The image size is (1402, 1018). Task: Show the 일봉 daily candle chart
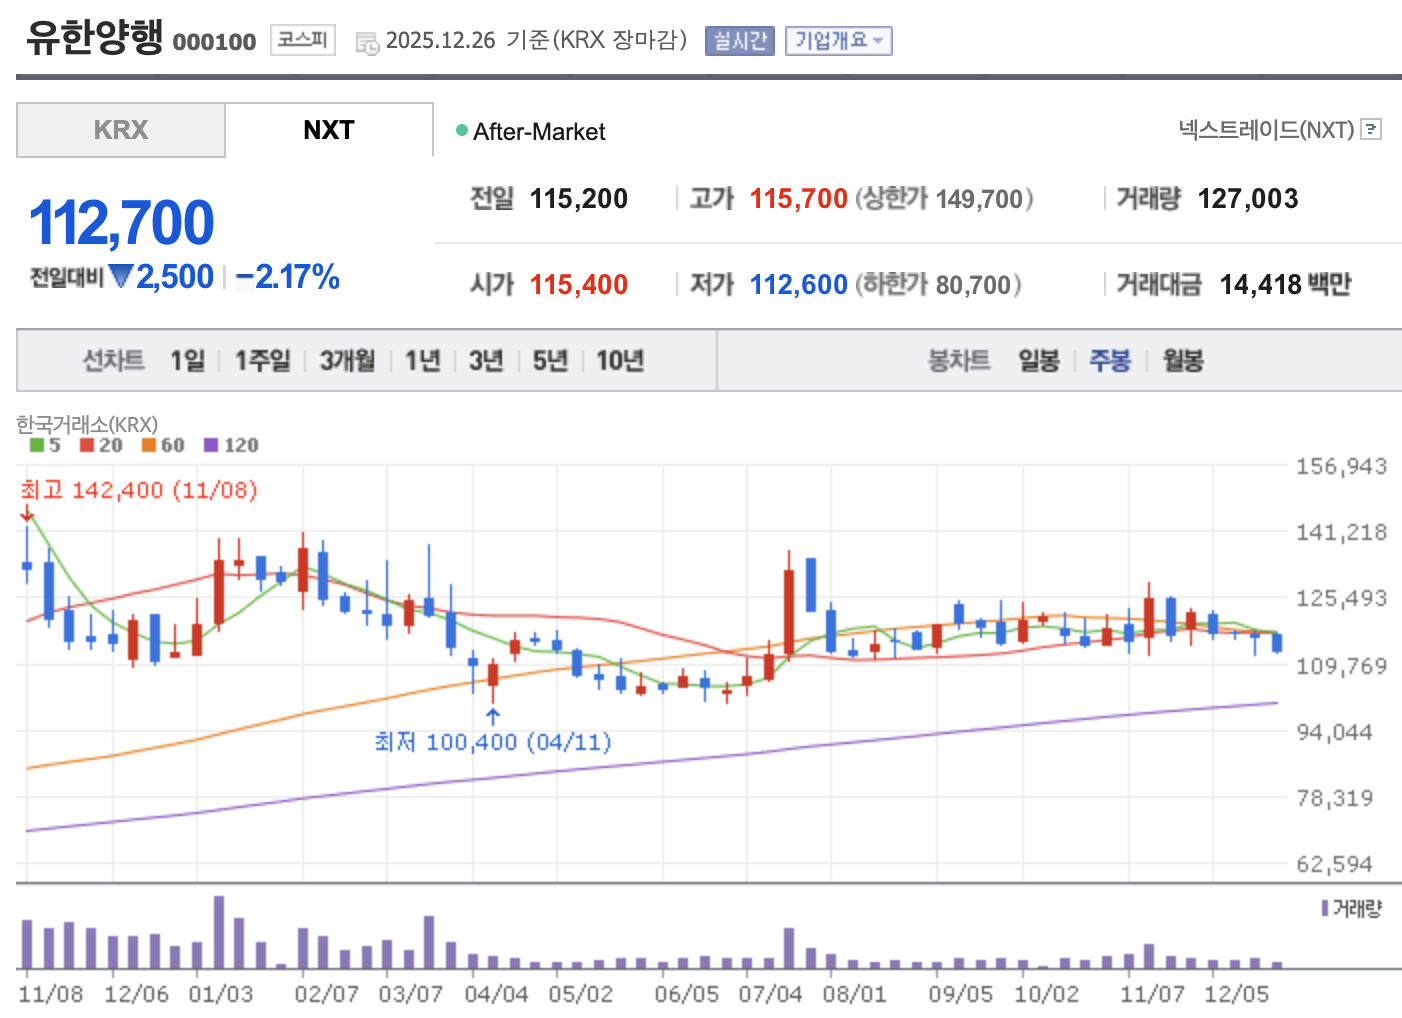click(1039, 360)
